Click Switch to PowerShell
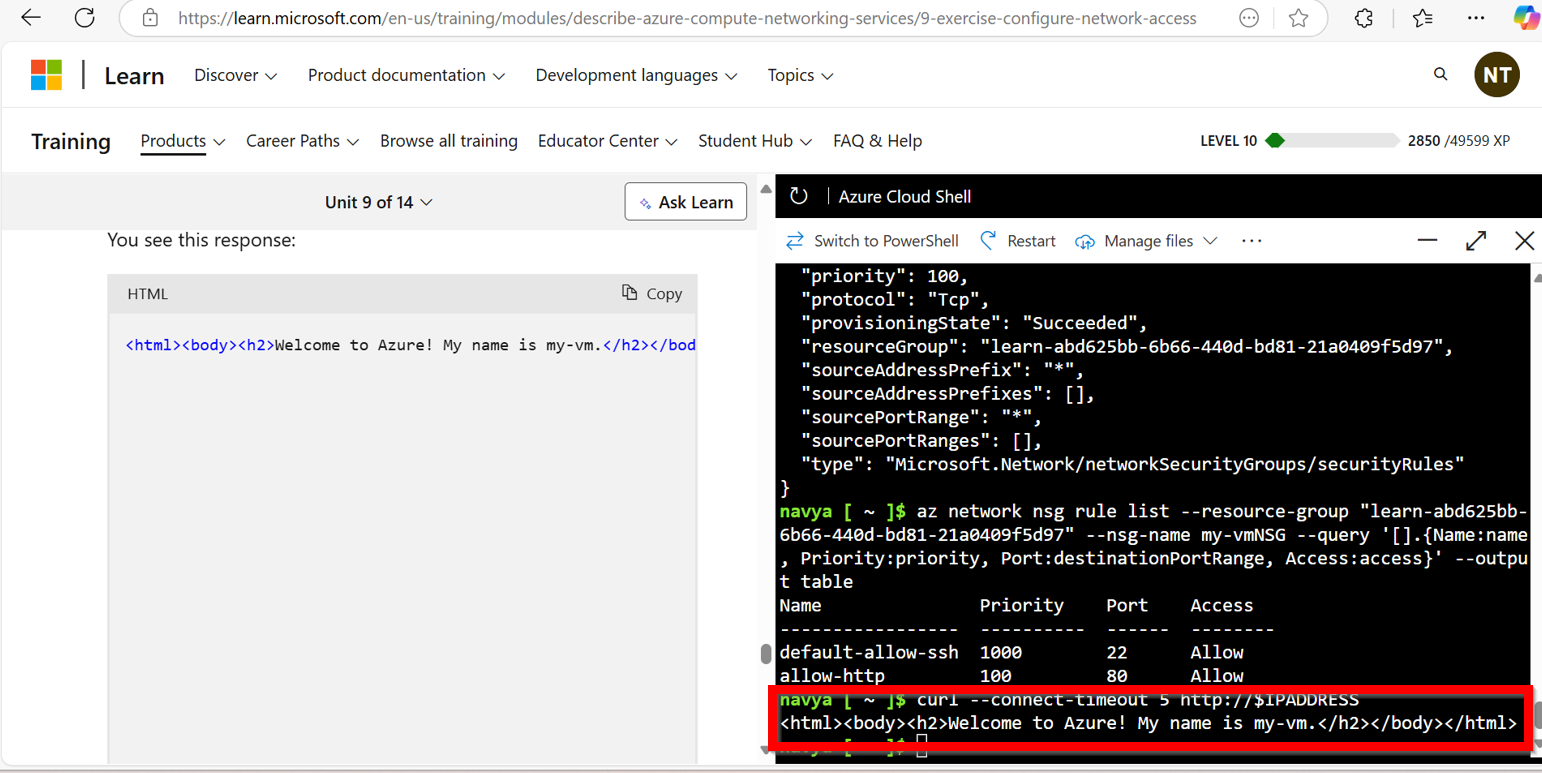The image size is (1542, 773). click(872, 241)
